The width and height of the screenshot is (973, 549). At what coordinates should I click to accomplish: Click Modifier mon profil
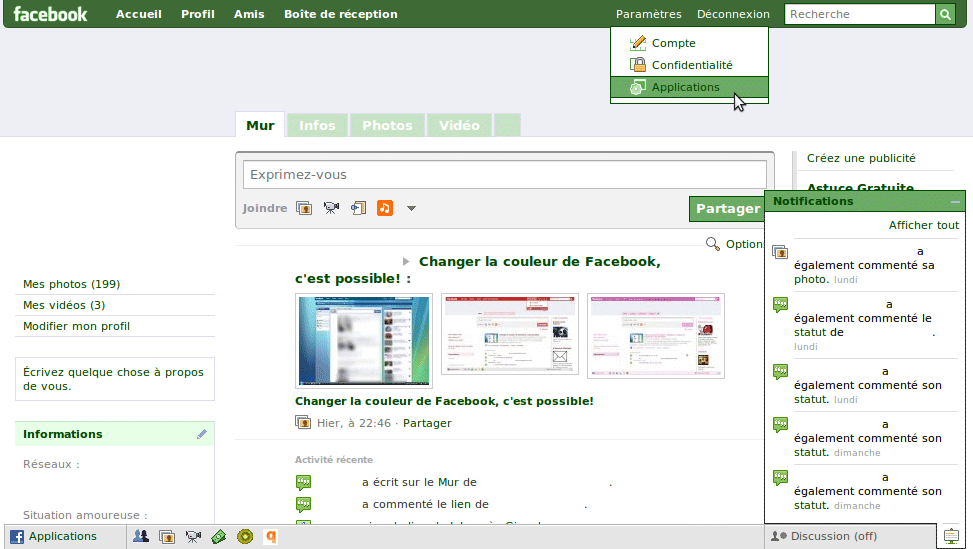pyautogui.click(x=76, y=326)
